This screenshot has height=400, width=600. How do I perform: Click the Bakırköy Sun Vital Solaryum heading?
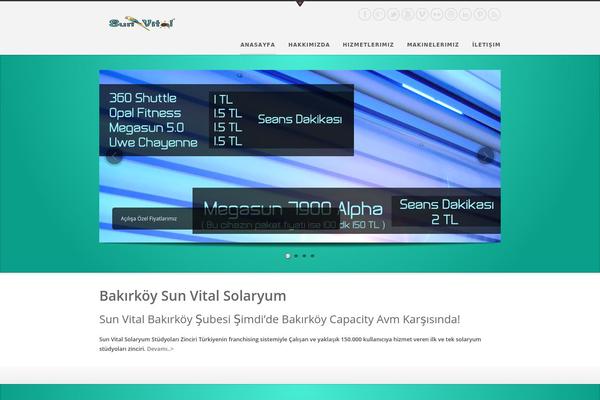click(192, 296)
